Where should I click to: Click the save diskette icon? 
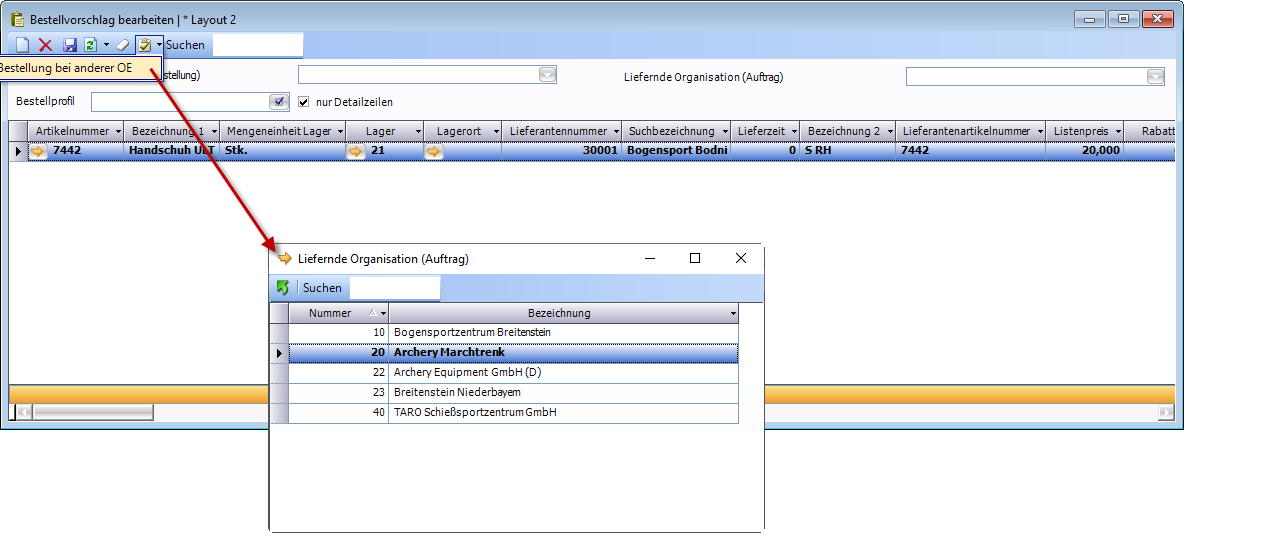click(x=70, y=45)
